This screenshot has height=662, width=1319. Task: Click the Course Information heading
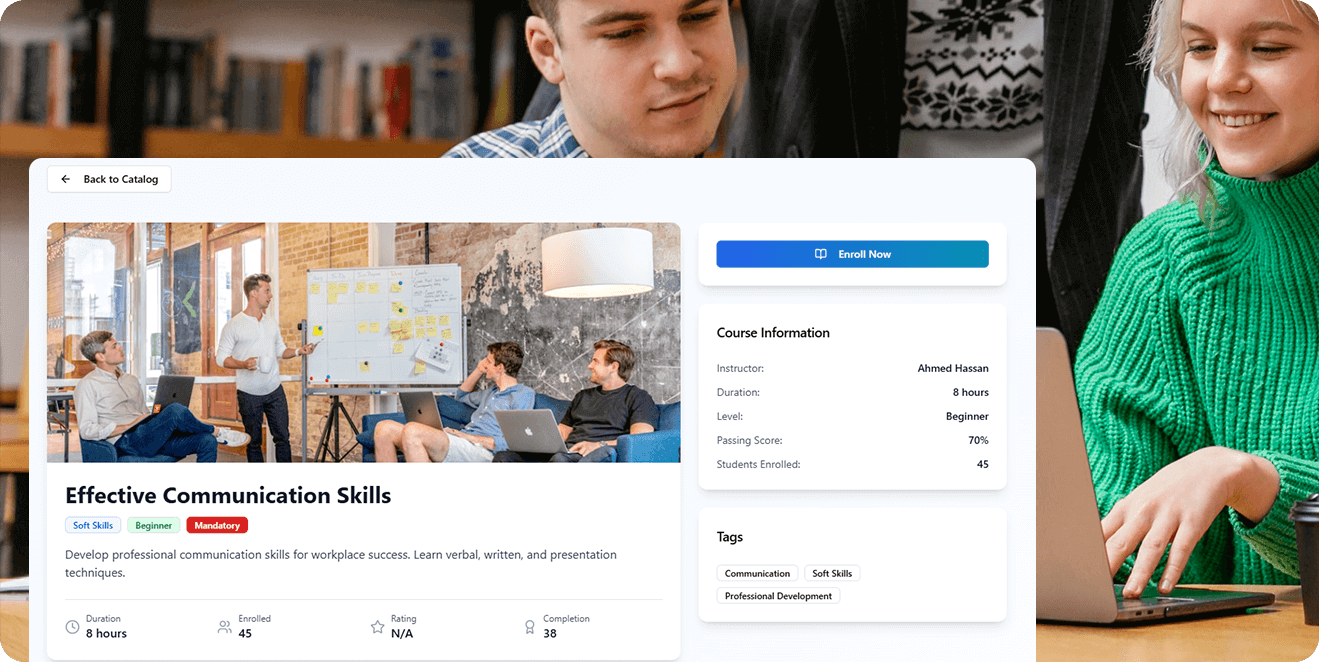773,333
